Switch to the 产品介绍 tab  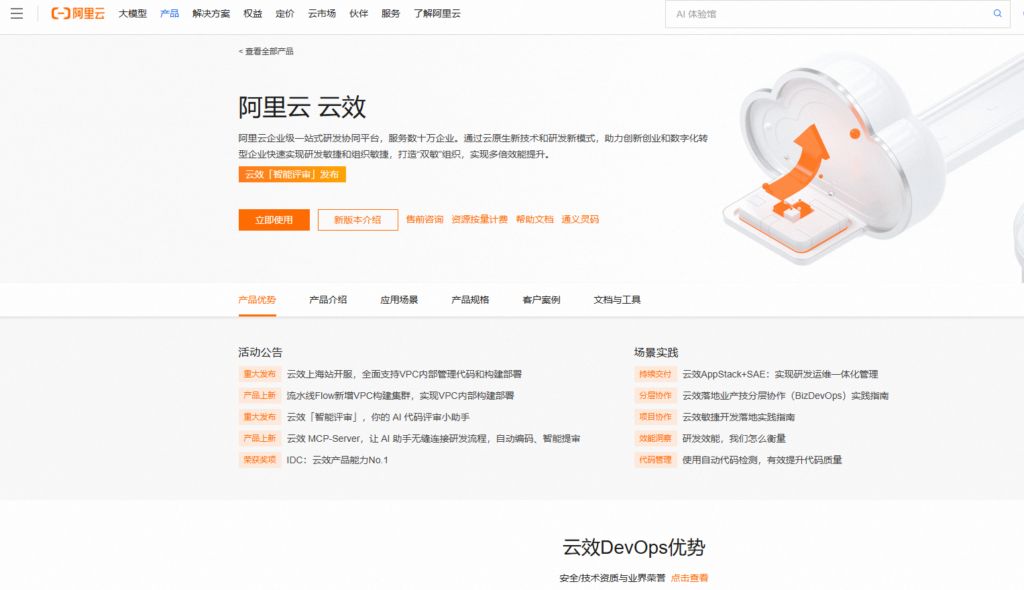point(327,299)
